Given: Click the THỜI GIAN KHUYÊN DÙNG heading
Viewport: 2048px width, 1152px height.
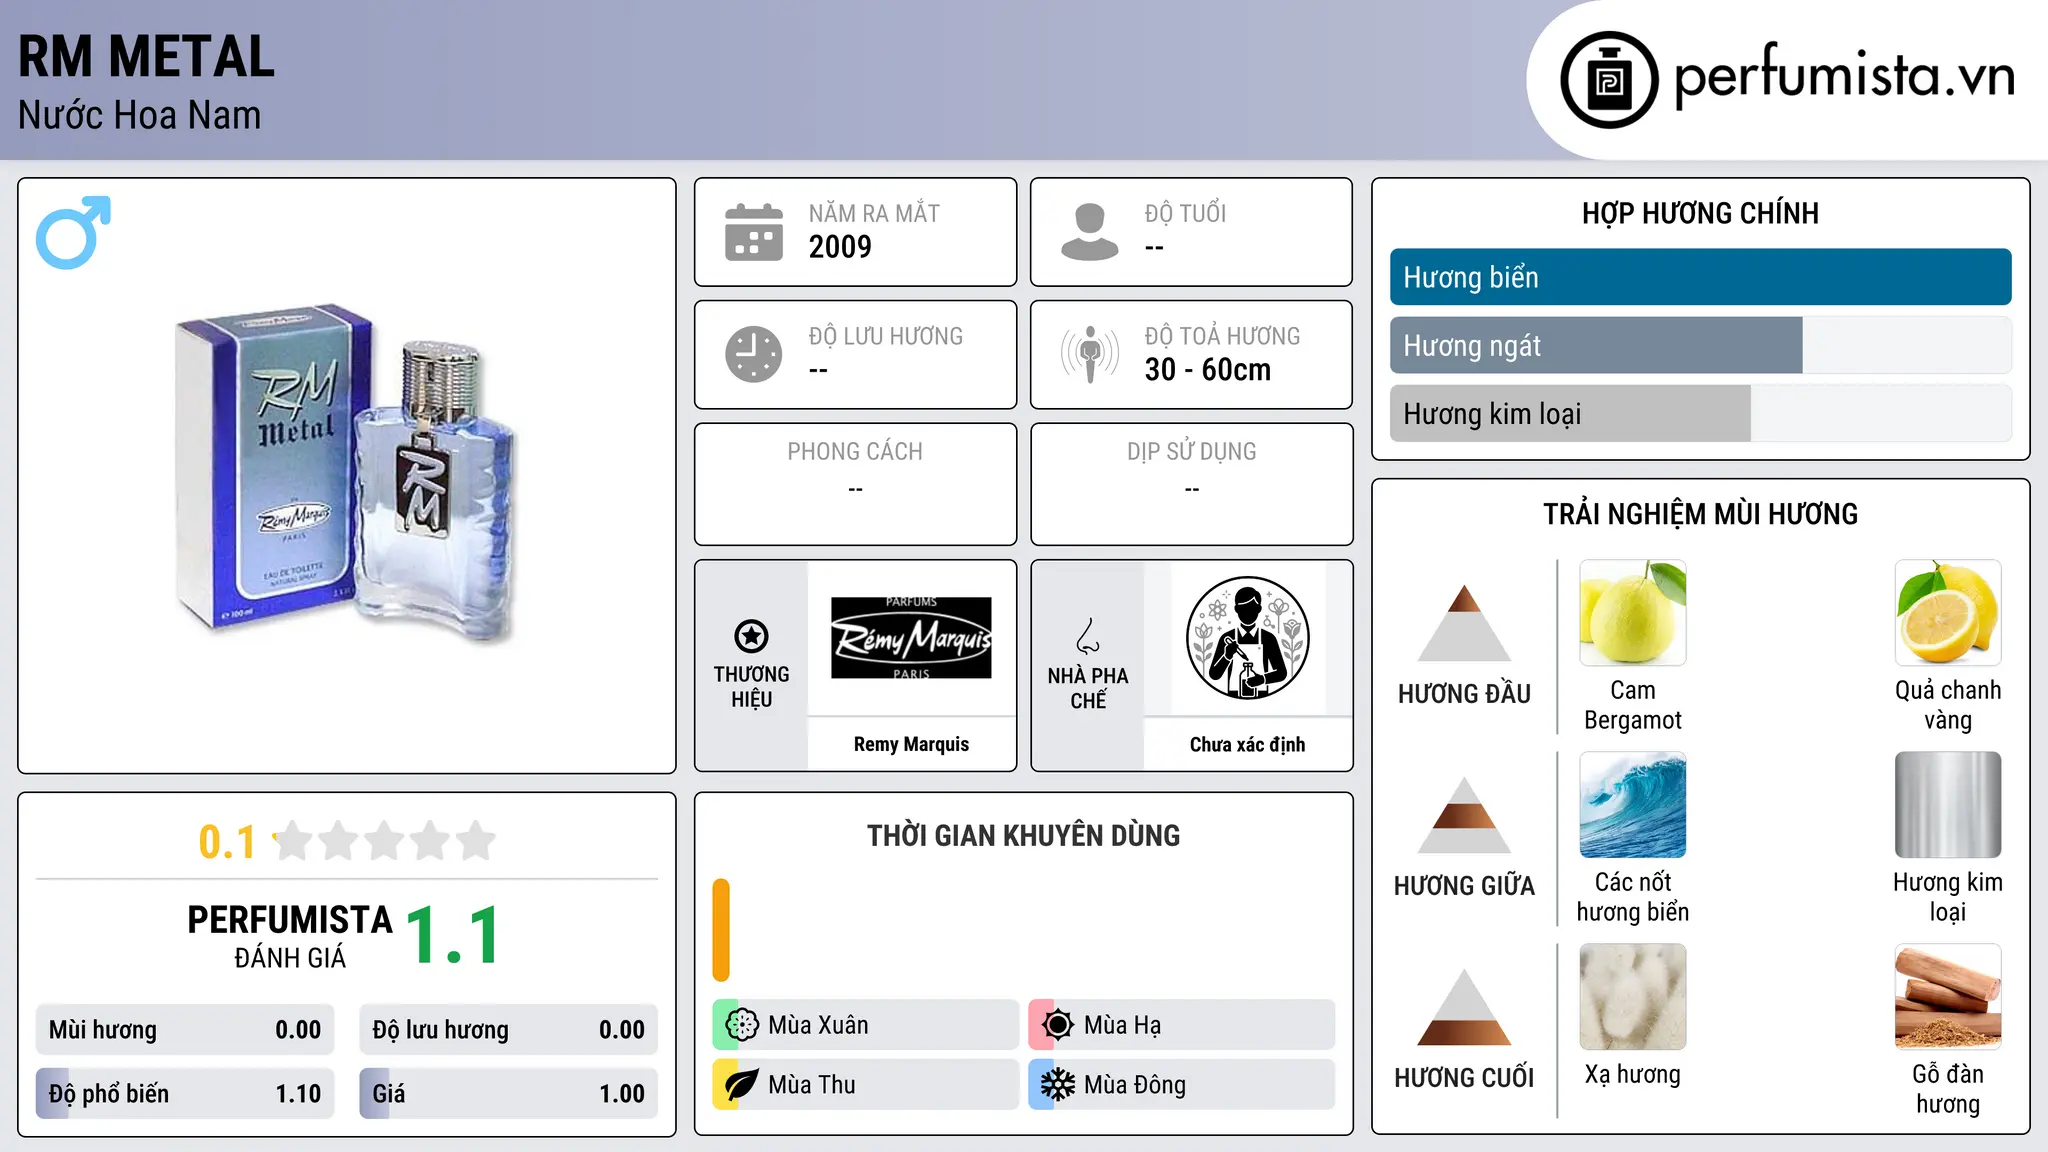Looking at the screenshot, I should (1023, 835).
